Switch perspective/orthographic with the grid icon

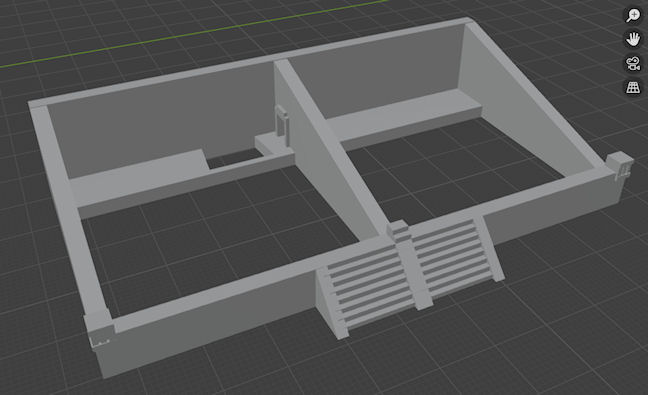pyautogui.click(x=633, y=88)
